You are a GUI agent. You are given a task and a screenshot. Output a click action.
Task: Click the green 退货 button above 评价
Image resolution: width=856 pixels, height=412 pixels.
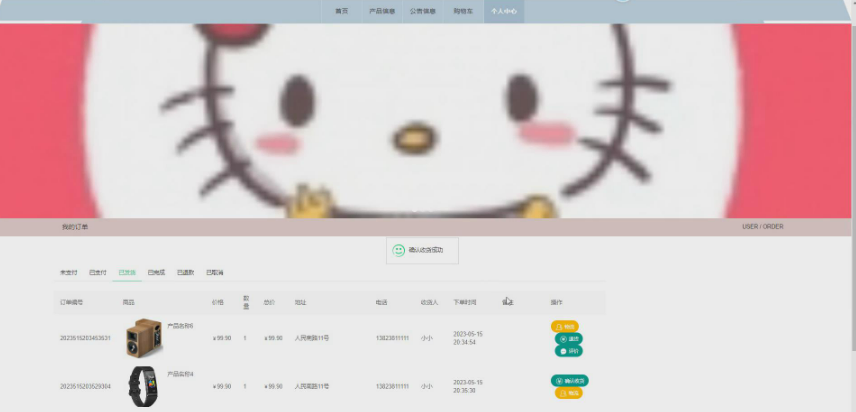(x=569, y=339)
